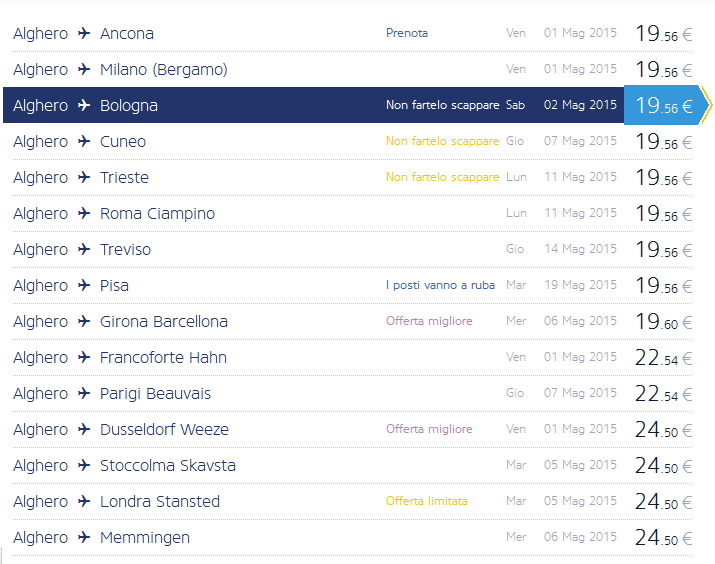Click the airplane icon before Roma Ciampino
Image resolution: width=715 pixels, height=564 pixels.
pos(84,213)
